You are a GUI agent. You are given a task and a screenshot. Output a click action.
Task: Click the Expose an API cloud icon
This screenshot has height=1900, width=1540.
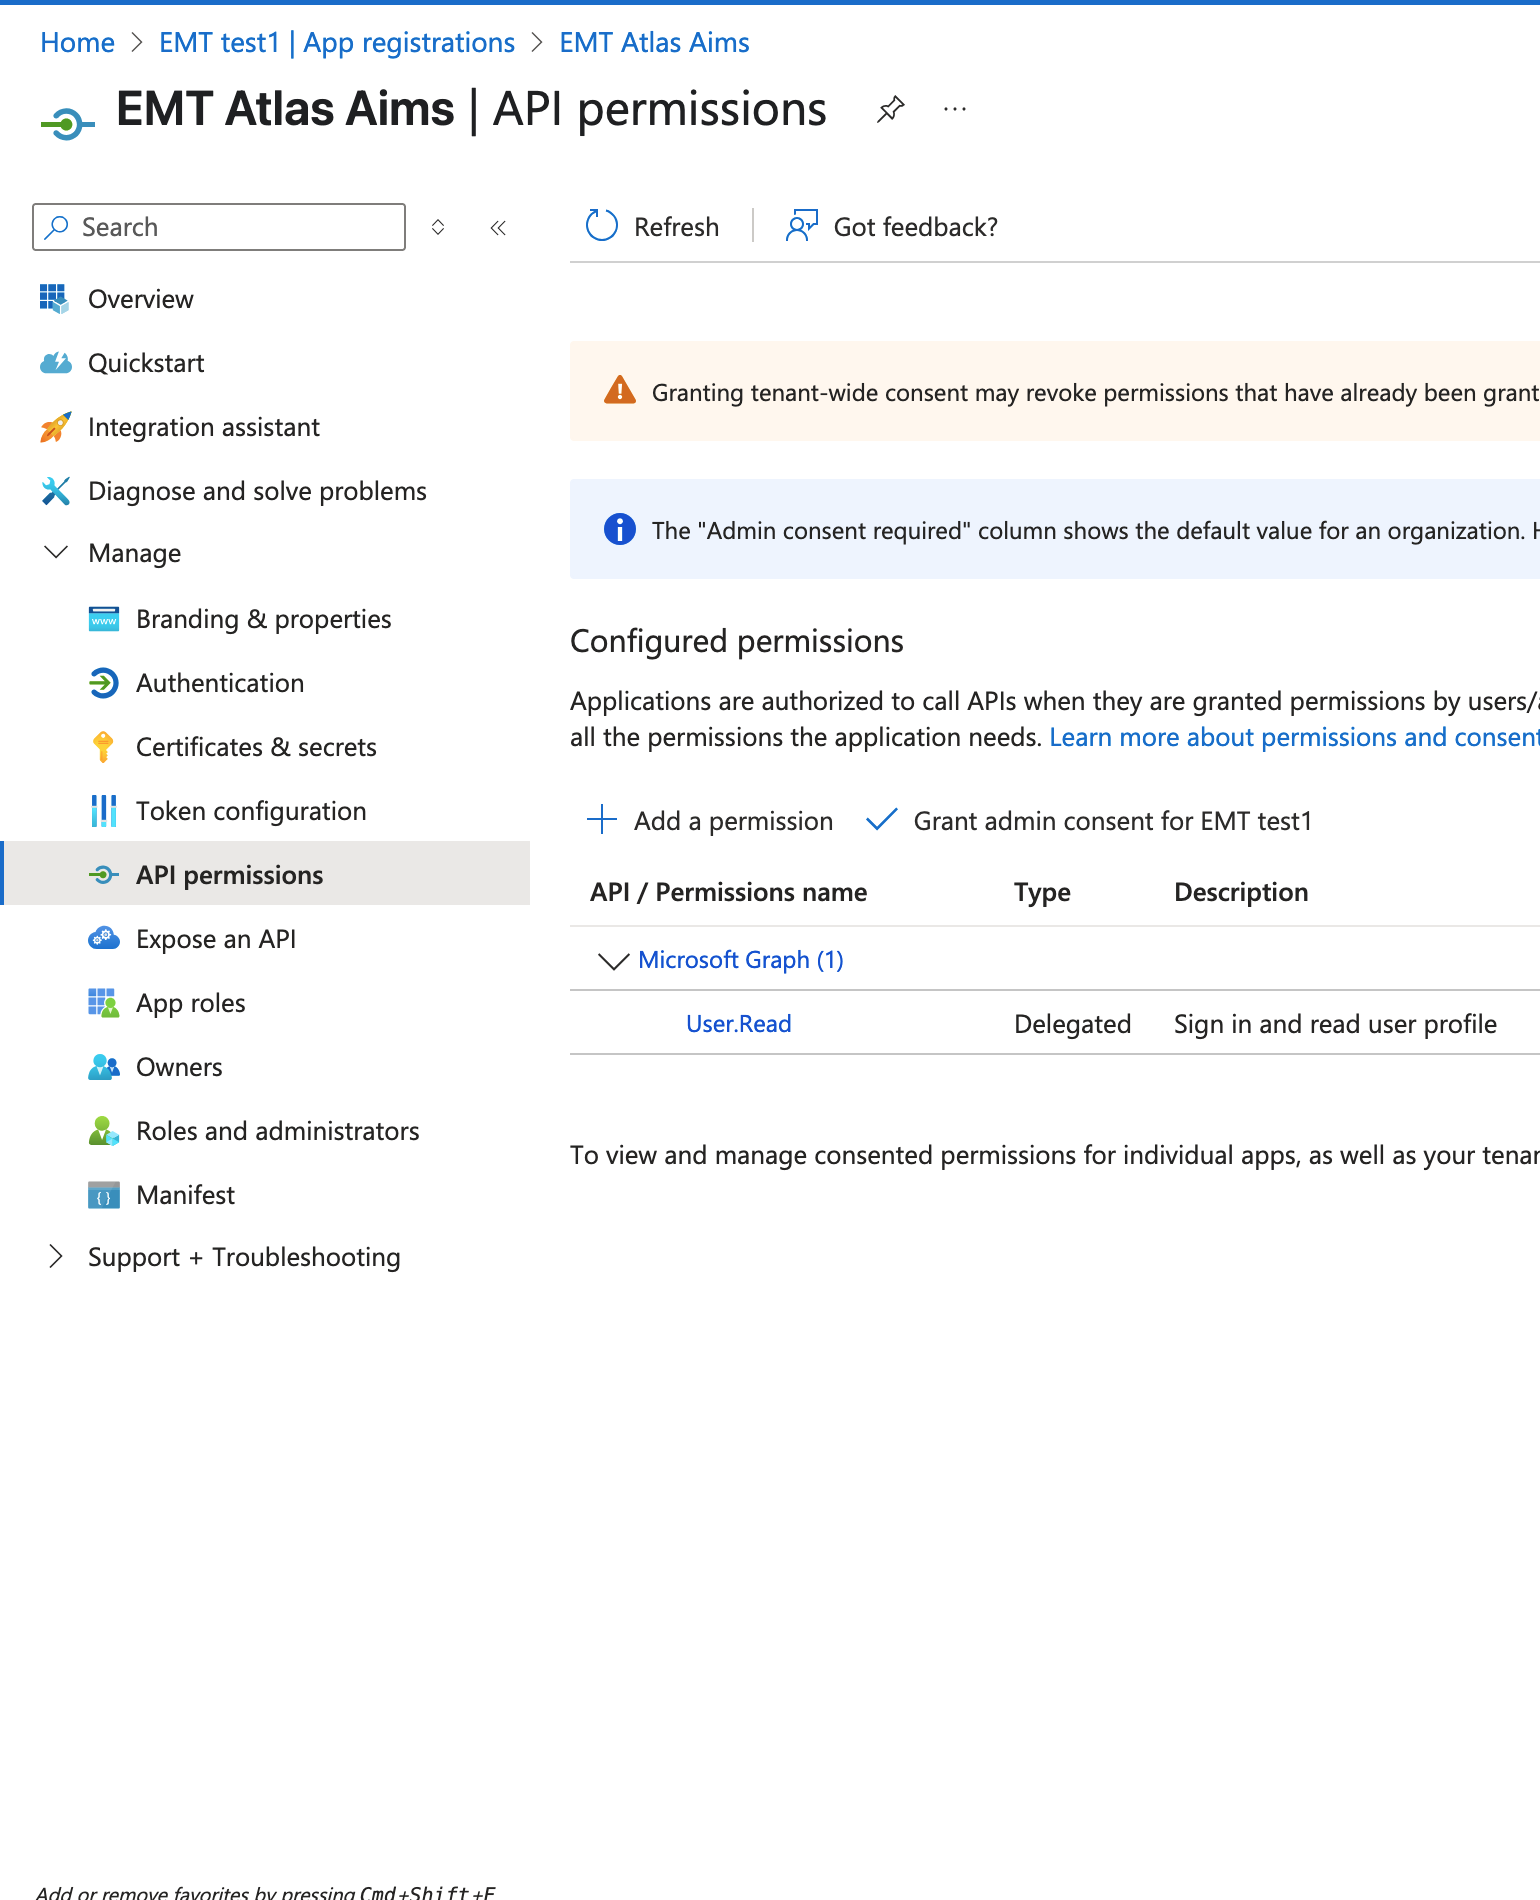click(x=103, y=939)
